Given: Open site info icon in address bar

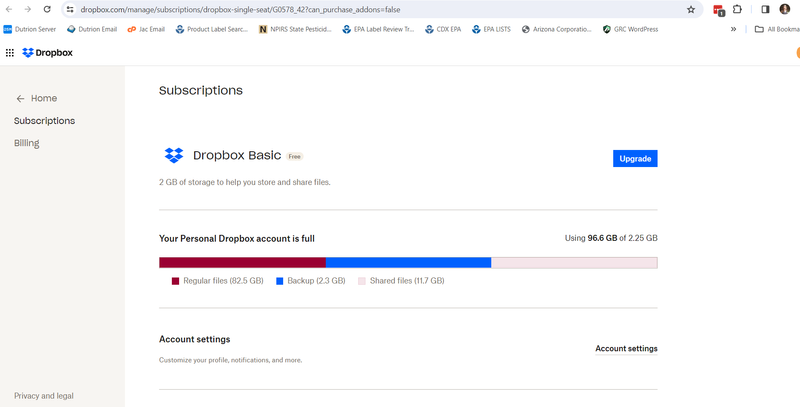Looking at the screenshot, I should pyautogui.click(x=70, y=9).
